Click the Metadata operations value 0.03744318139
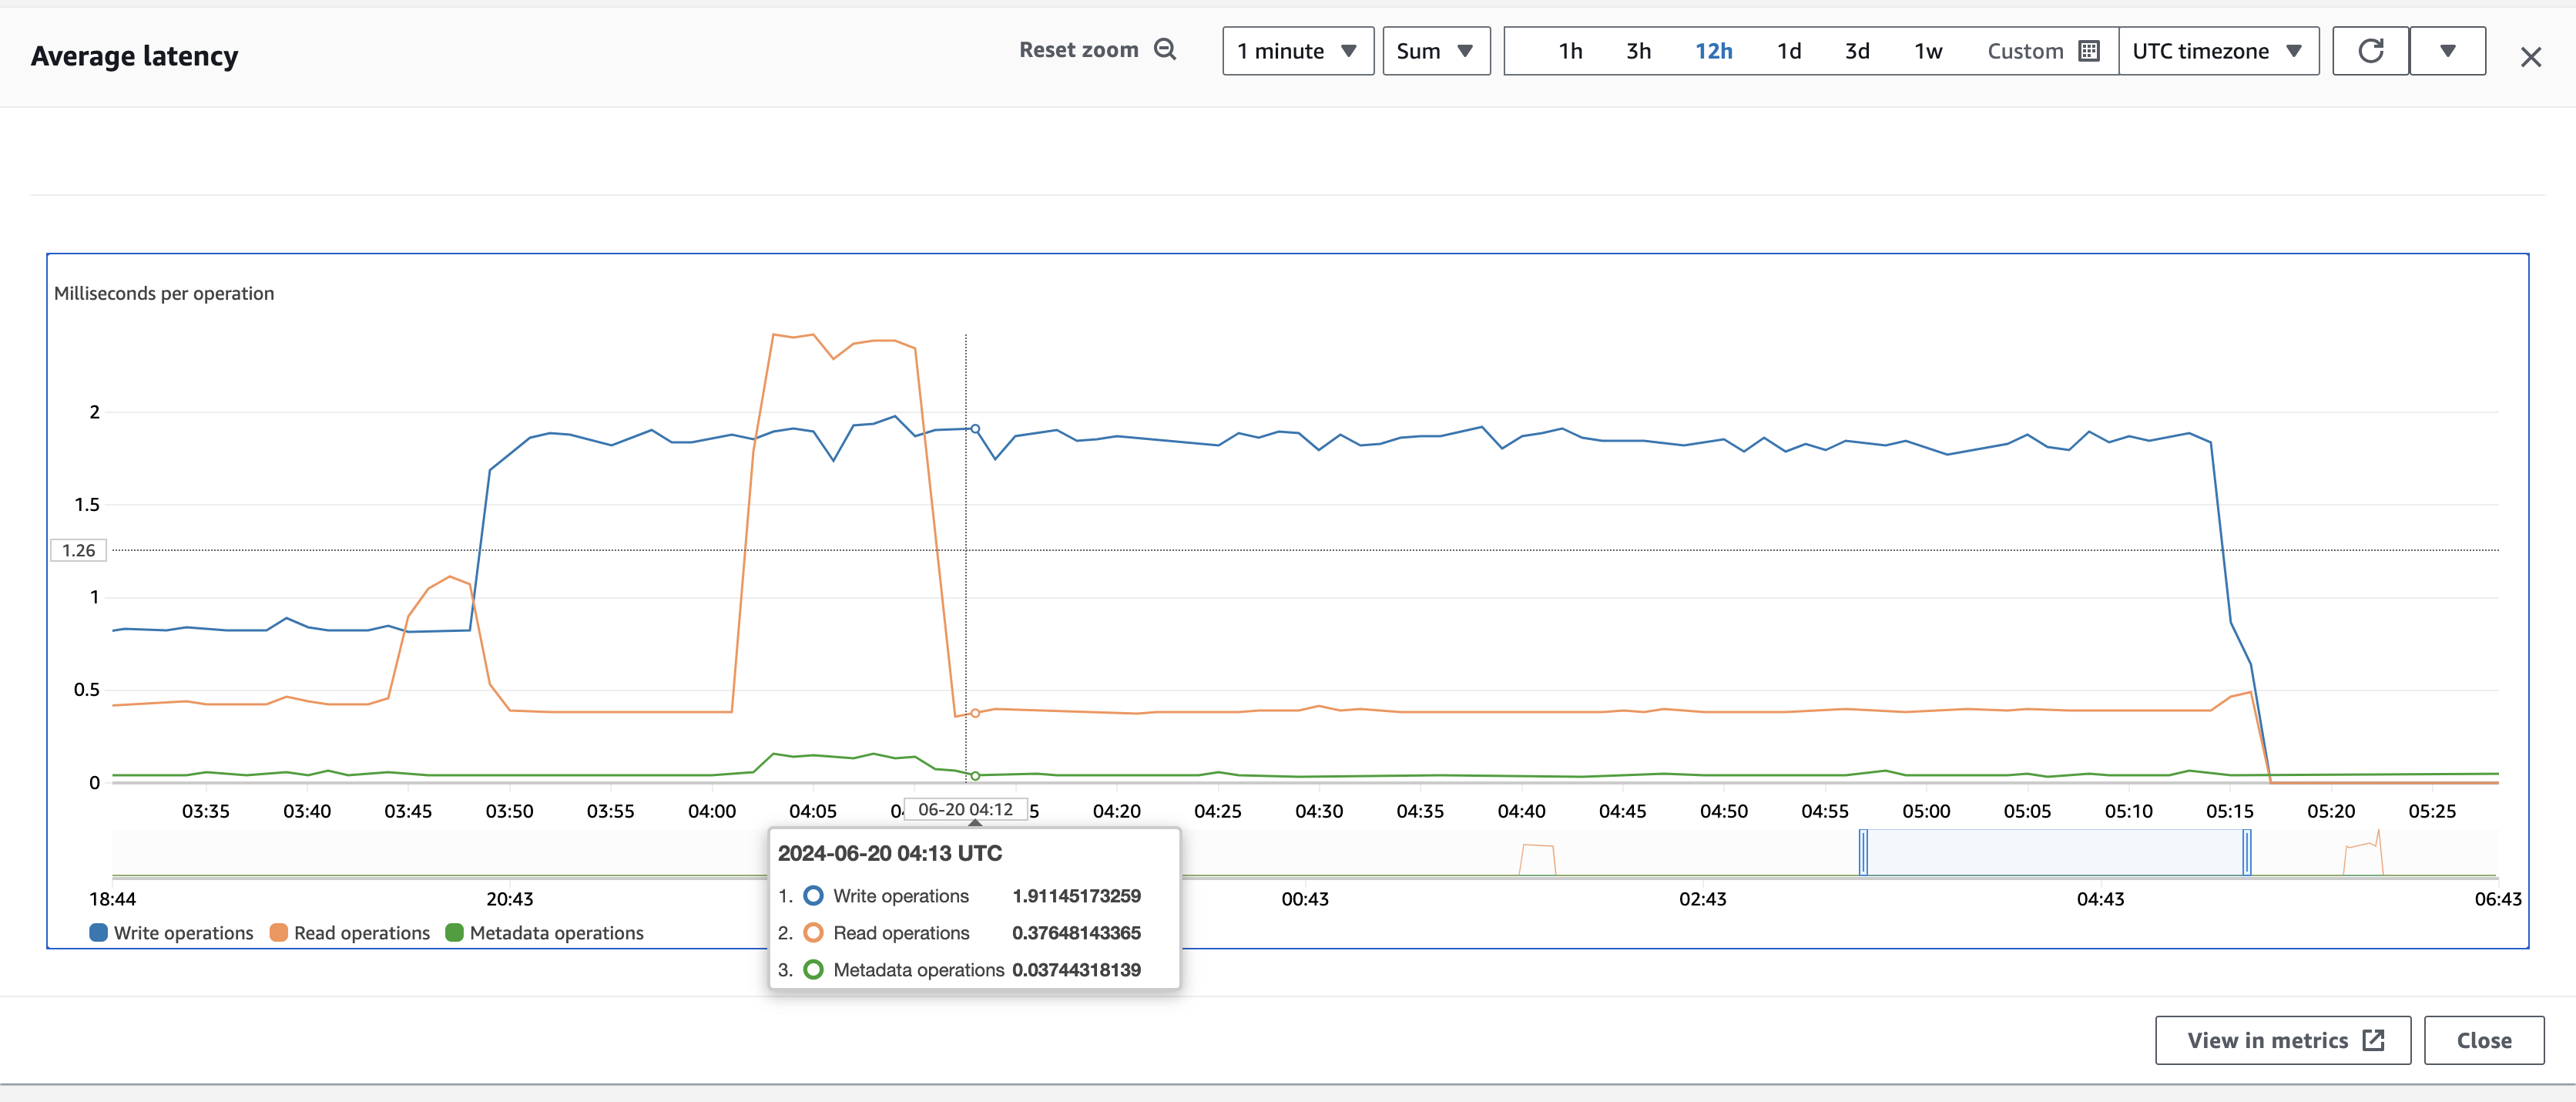This screenshot has height=1102, width=2576. pyautogui.click(x=1076, y=970)
